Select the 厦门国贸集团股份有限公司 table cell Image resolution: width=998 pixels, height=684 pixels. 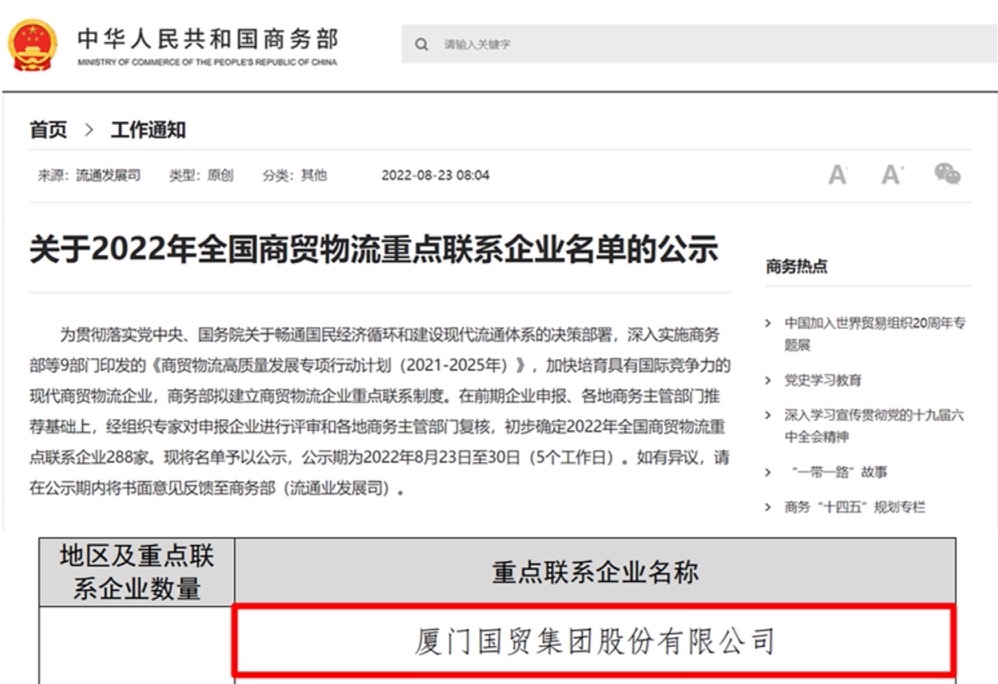pyautogui.click(x=594, y=641)
